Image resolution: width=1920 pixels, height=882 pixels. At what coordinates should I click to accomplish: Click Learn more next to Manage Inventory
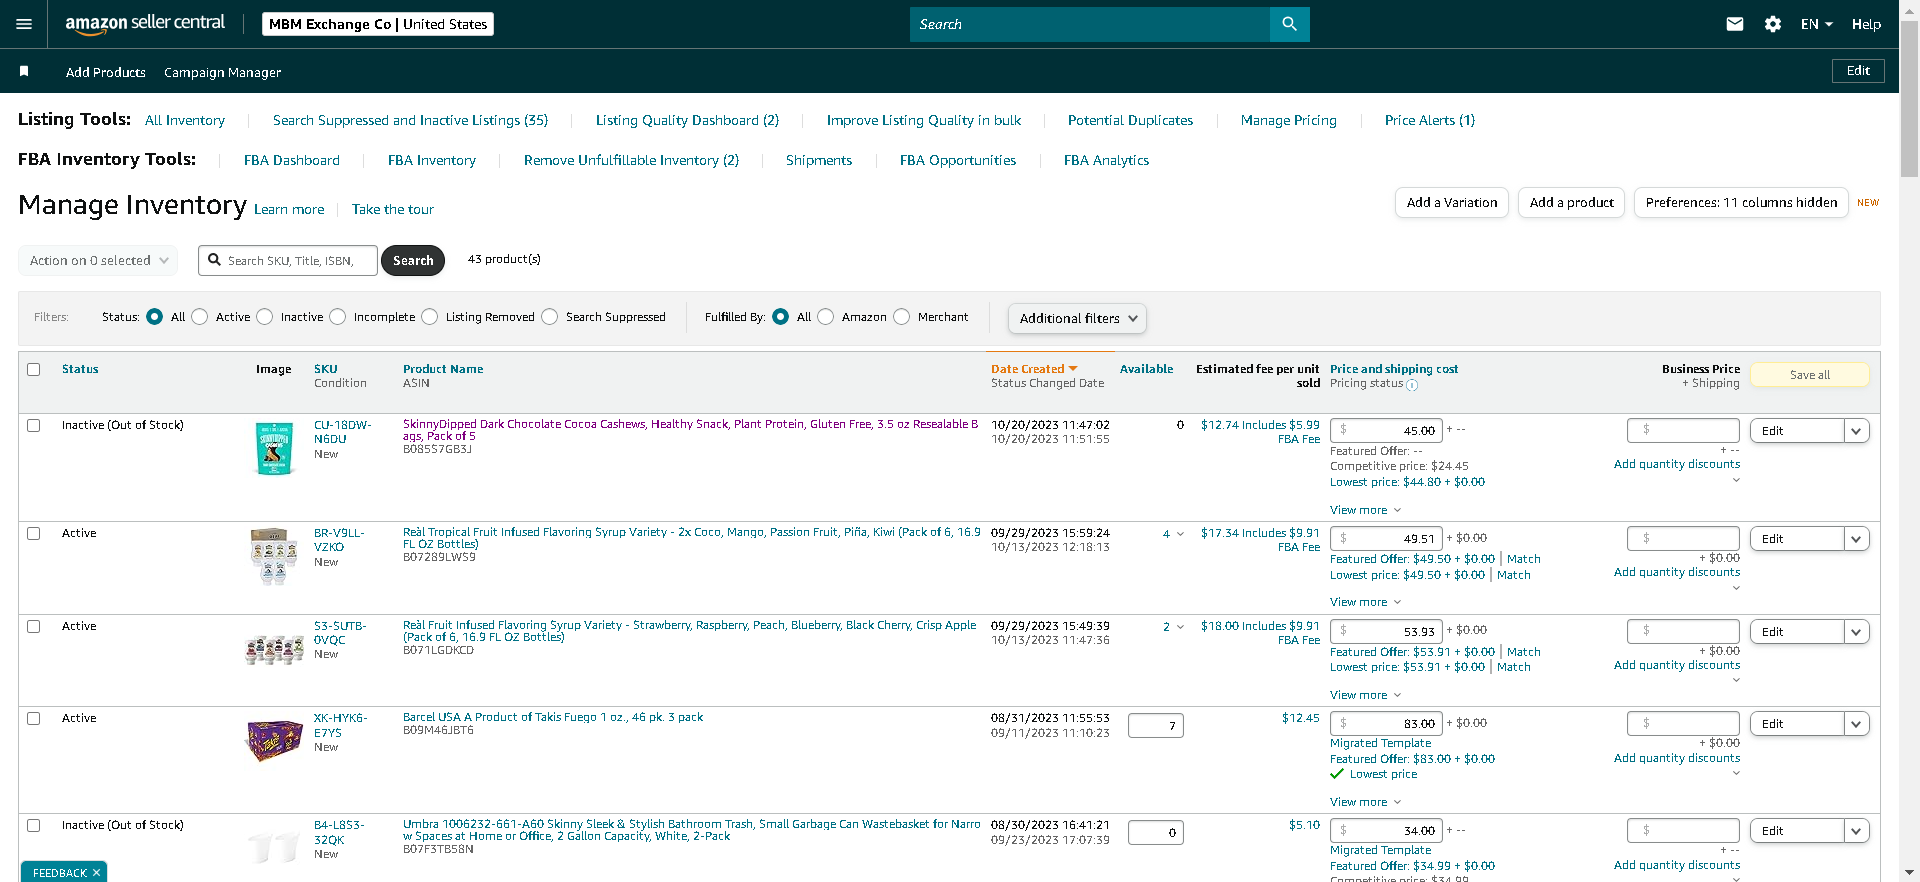(289, 209)
